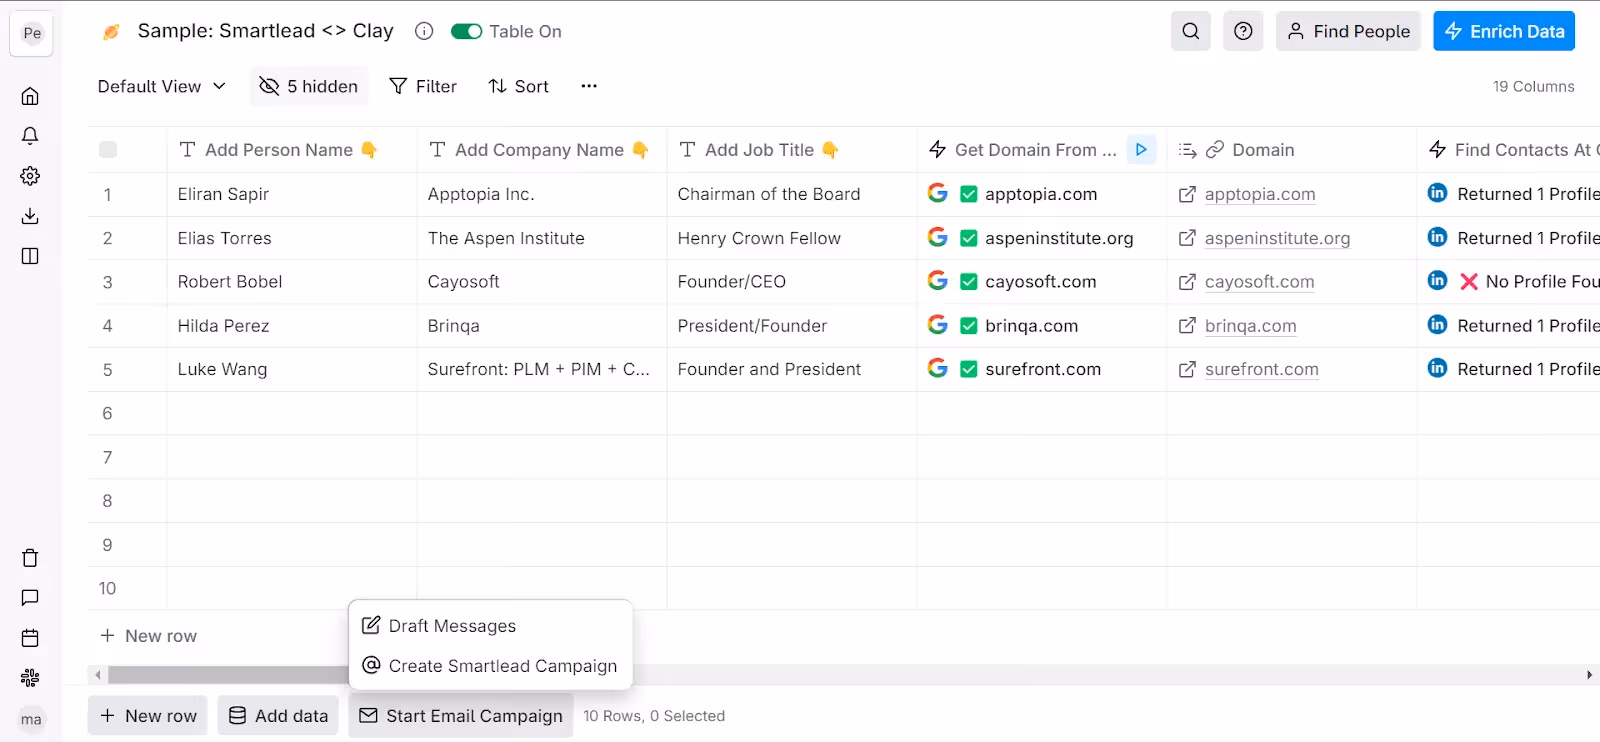Toggle the Table On switch
The width and height of the screenshot is (1600, 742).
pyautogui.click(x=466, y=31)
